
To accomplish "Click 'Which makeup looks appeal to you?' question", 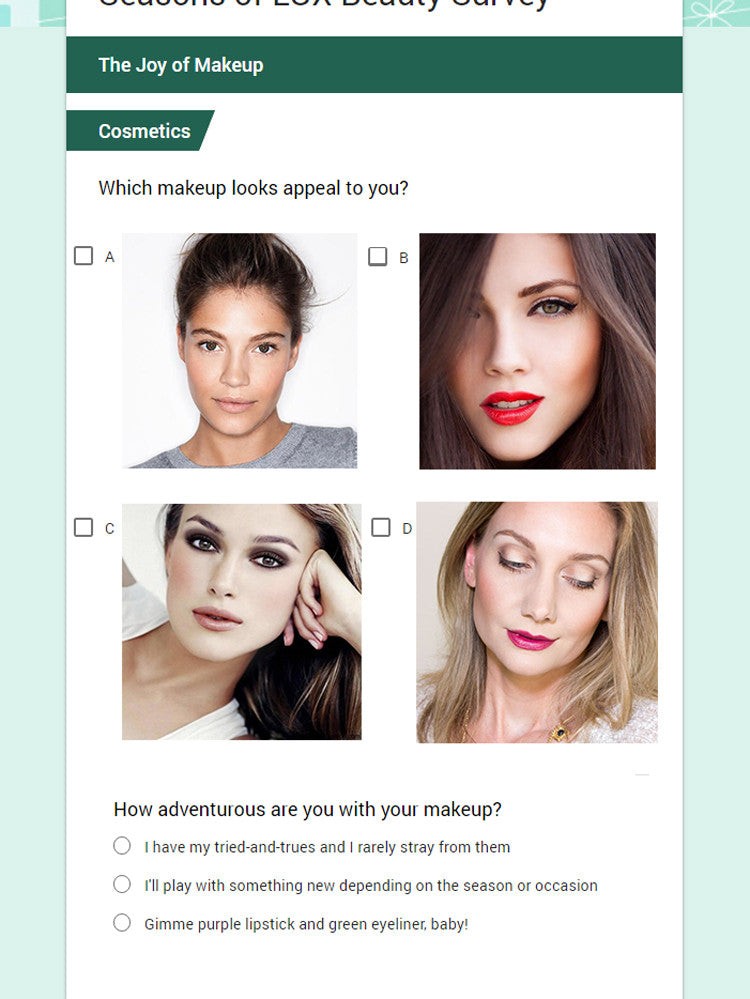I will (x=253, y=189).
